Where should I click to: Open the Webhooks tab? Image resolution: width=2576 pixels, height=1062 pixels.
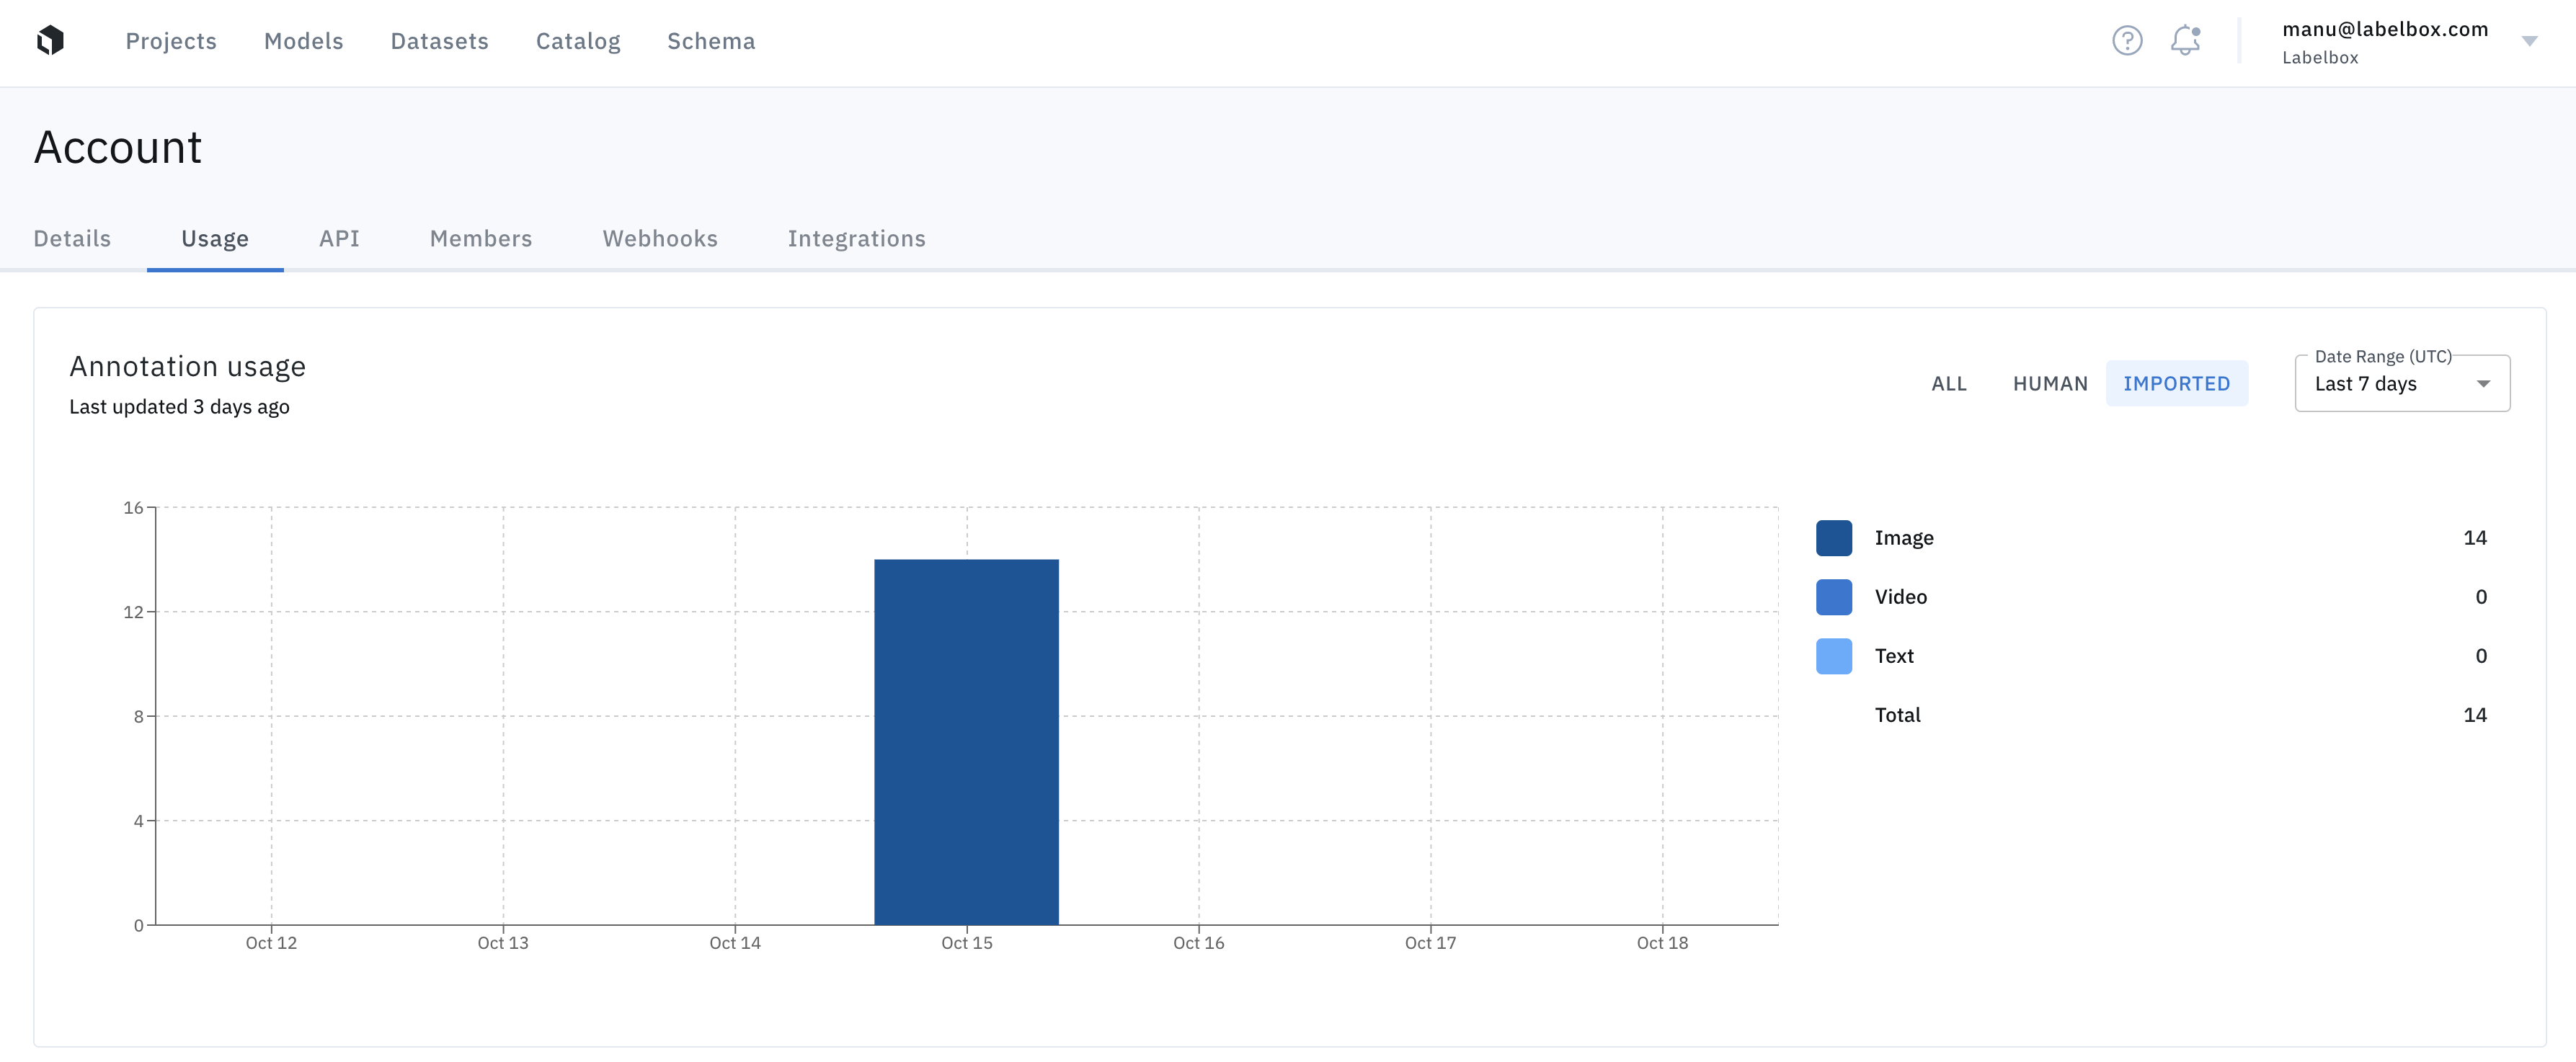pos(660,239)
